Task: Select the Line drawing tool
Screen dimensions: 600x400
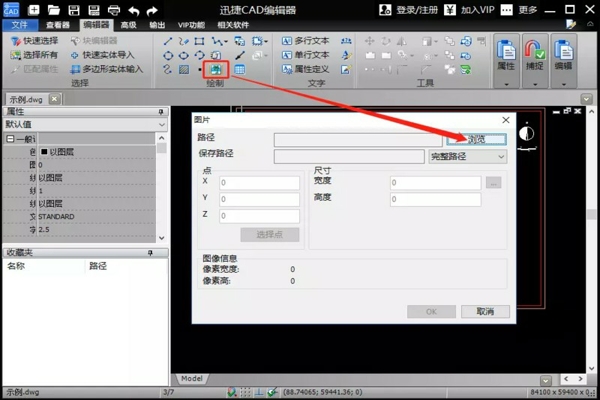Action: pyautogui.click(x=168, y=41)
